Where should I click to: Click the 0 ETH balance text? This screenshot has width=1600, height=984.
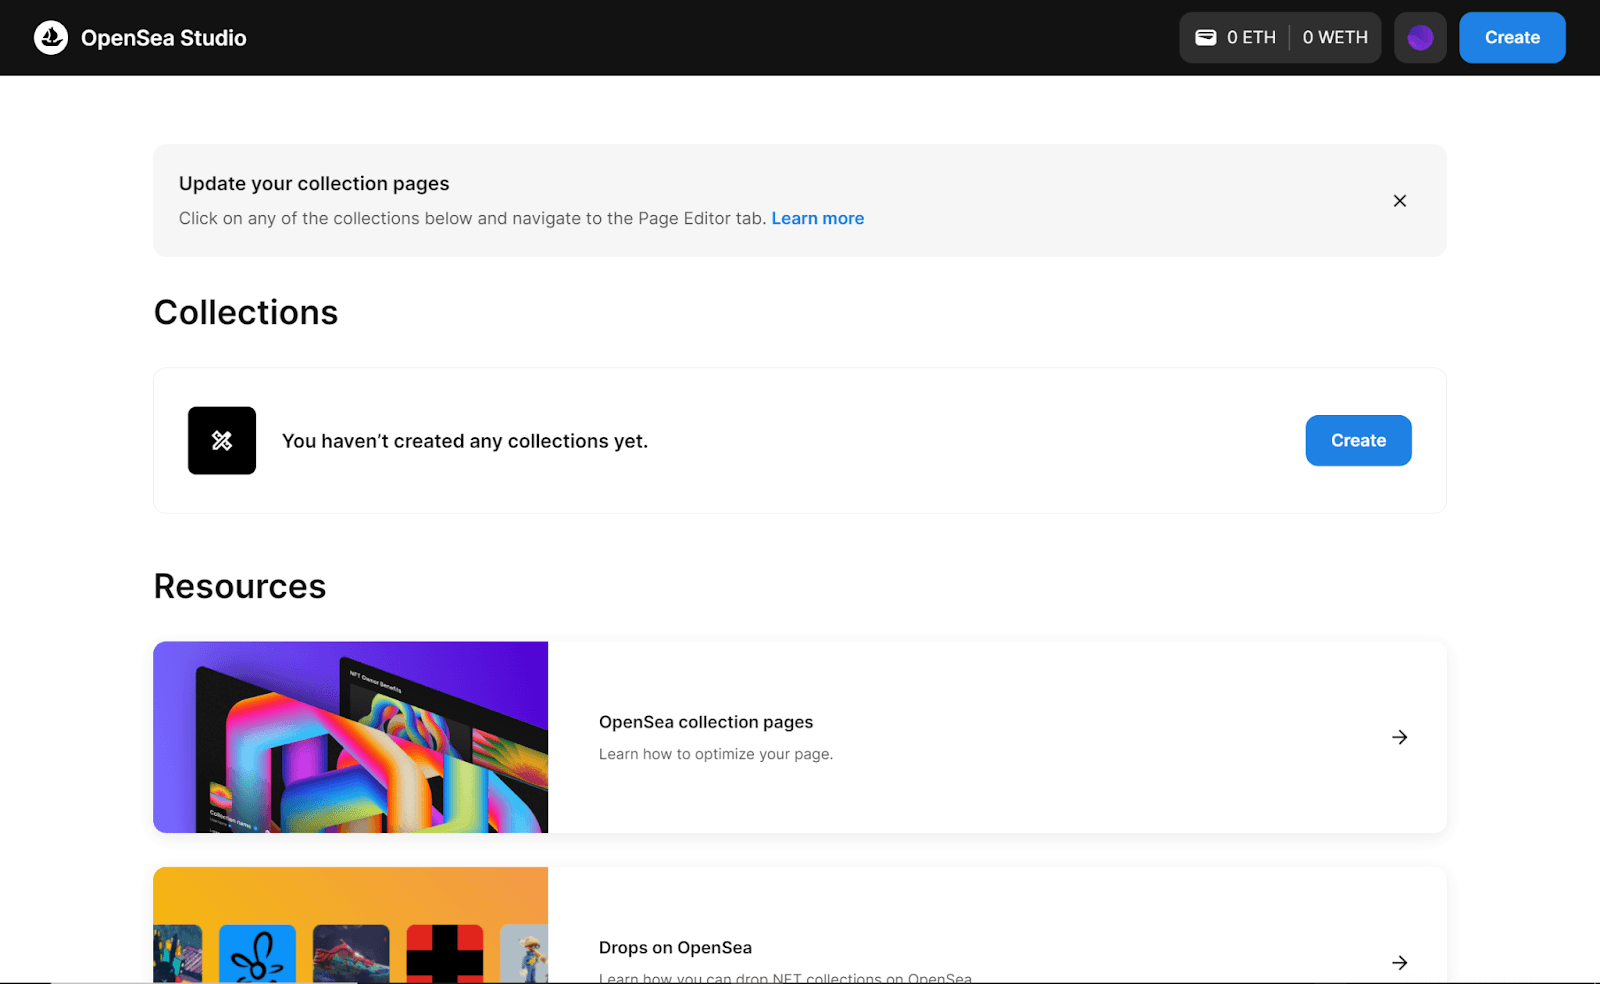[x=1251, y=37]
